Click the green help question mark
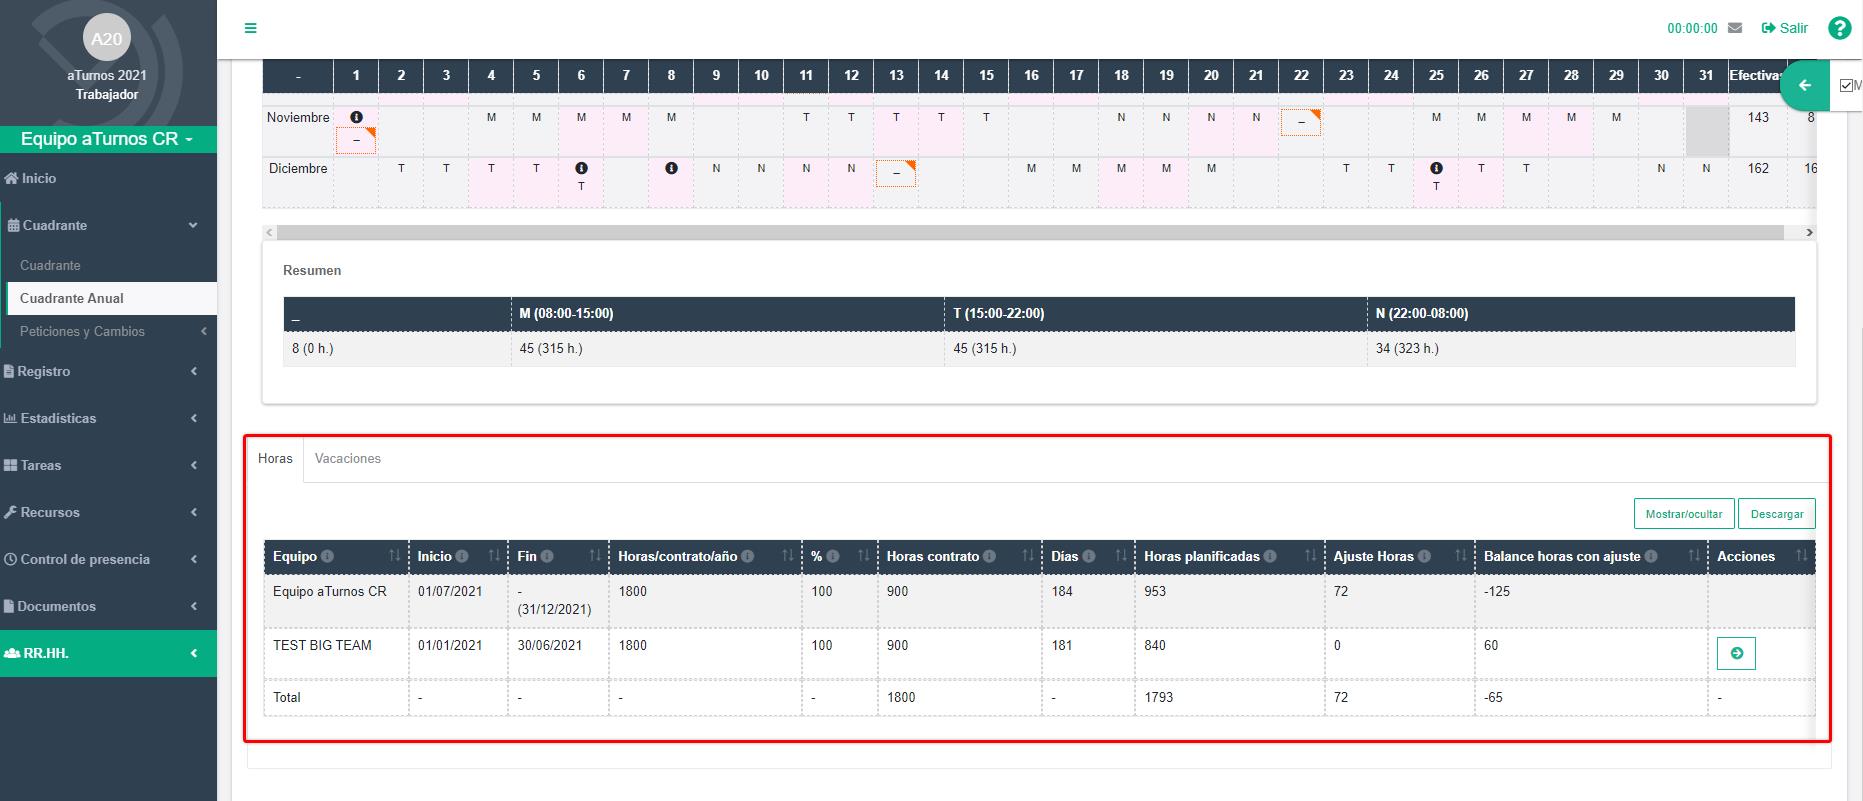The height and width of the screenshot is (801, 1863). 1839,28
